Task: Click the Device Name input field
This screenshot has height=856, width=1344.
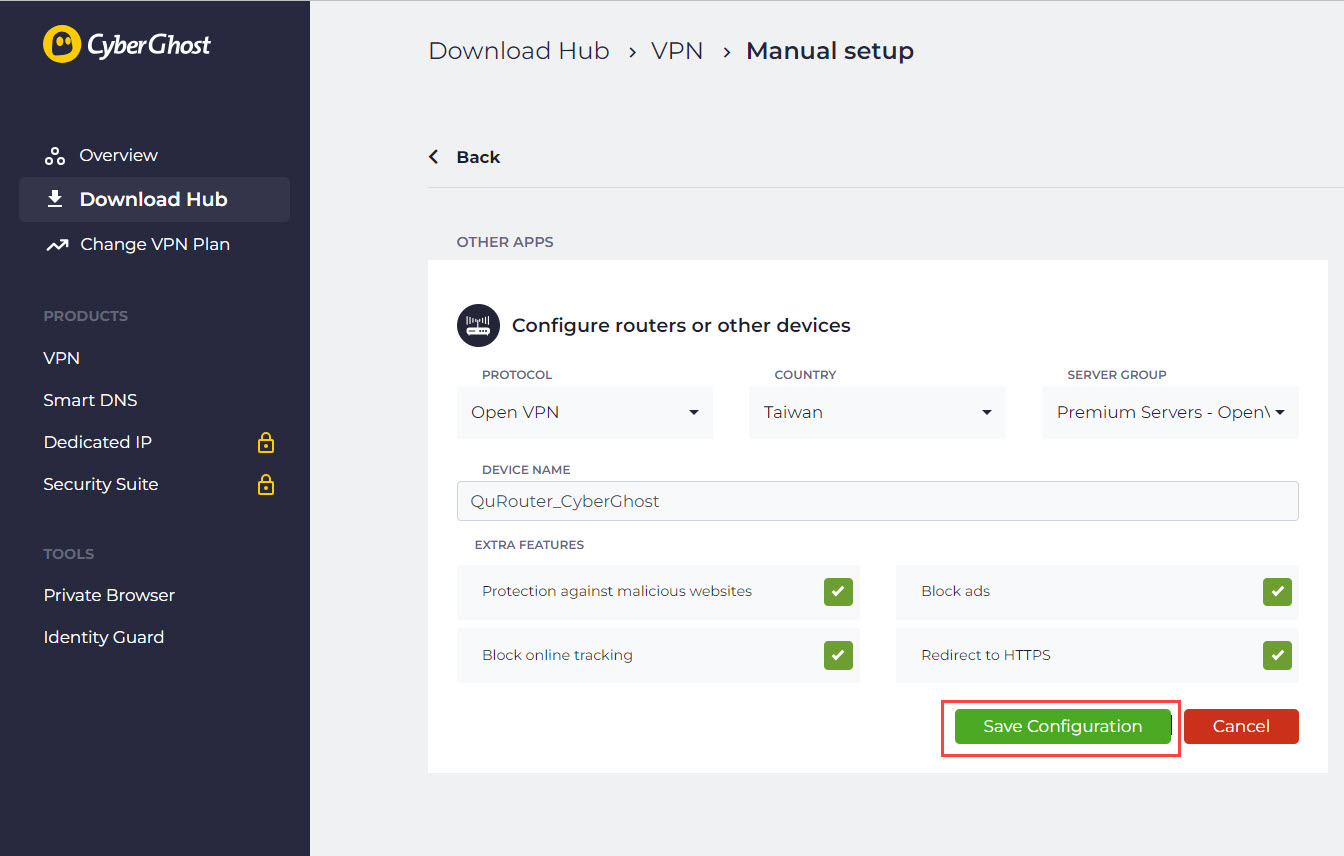Action: point(877,501)
